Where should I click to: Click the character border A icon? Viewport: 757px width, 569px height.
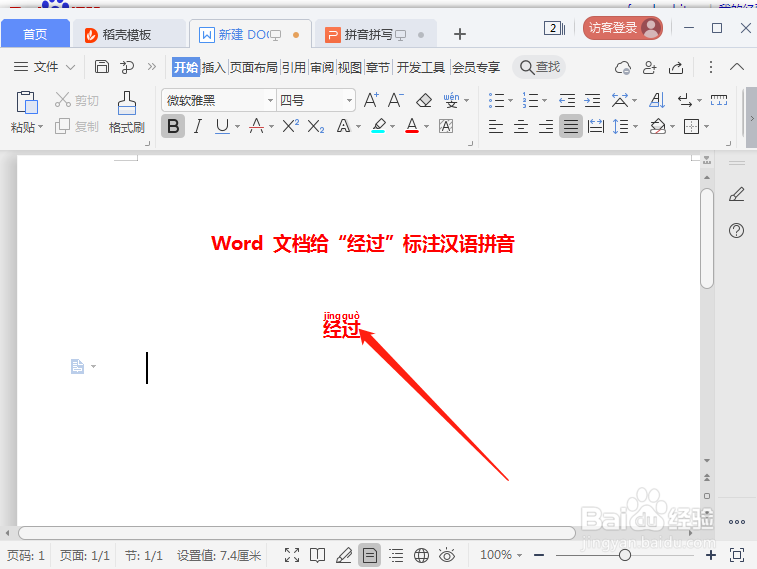click(446, 126)
